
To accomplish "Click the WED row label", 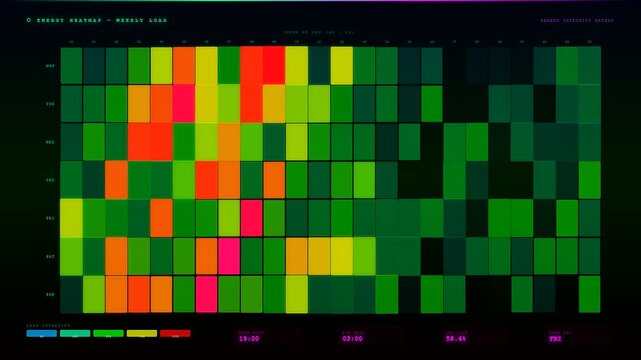I will click(50, 142).
